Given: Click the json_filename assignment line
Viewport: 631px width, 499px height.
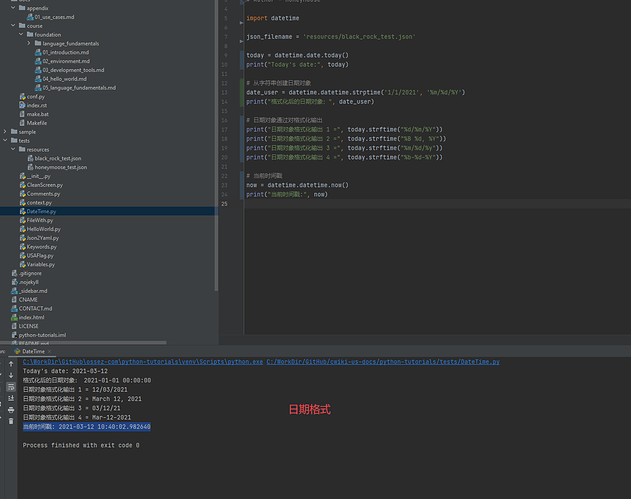Looking at the screenshot, I should tap(331, 37).
